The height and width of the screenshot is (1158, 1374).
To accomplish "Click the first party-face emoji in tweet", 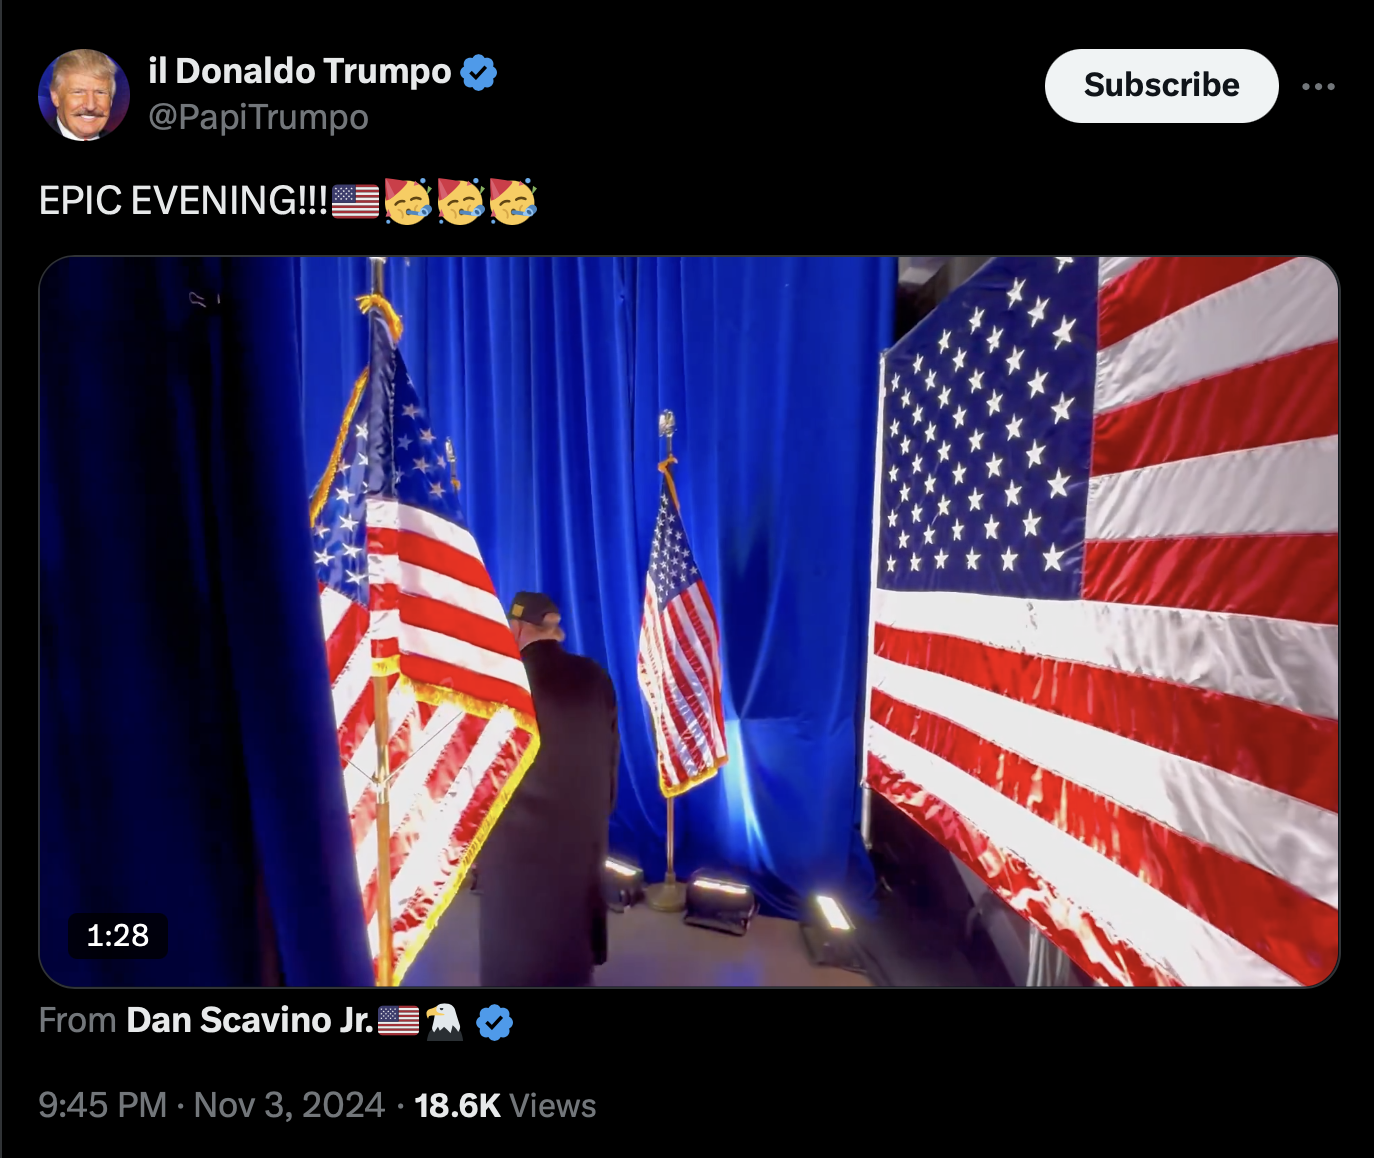I will 407,201.
